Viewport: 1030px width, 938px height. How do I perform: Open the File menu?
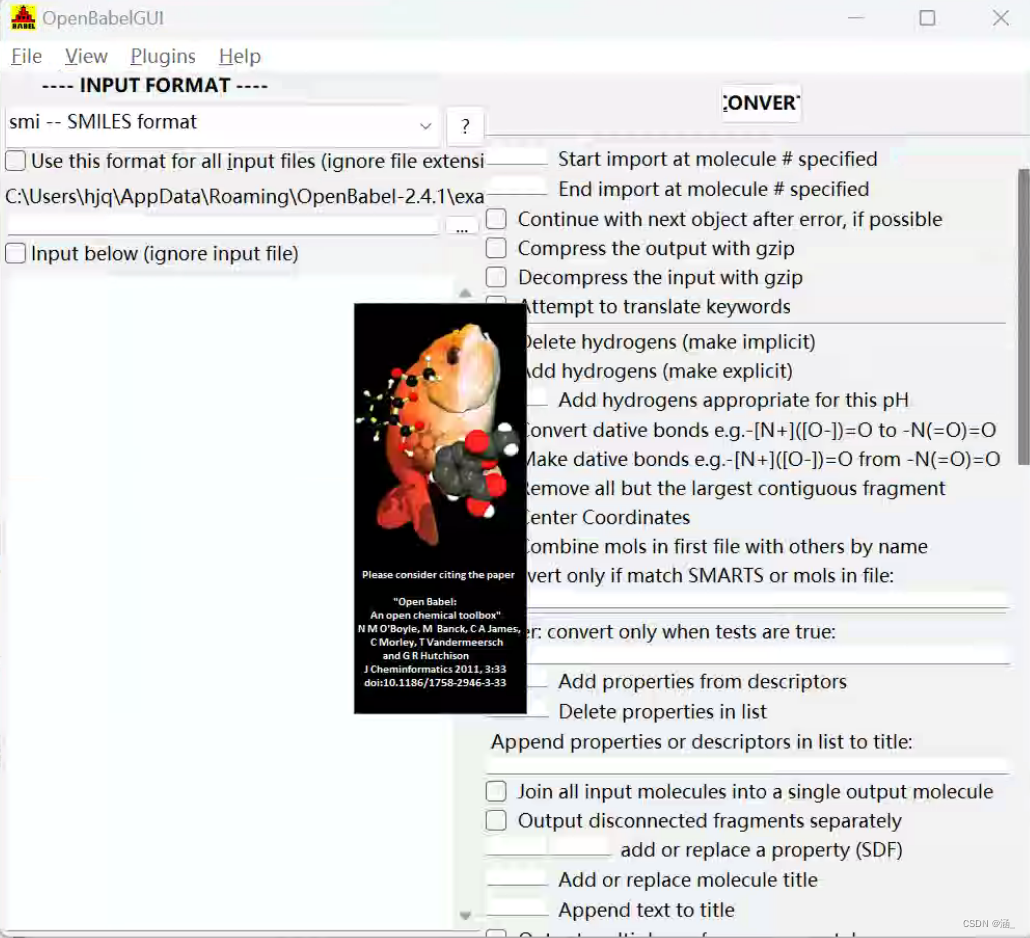point(26,56)
